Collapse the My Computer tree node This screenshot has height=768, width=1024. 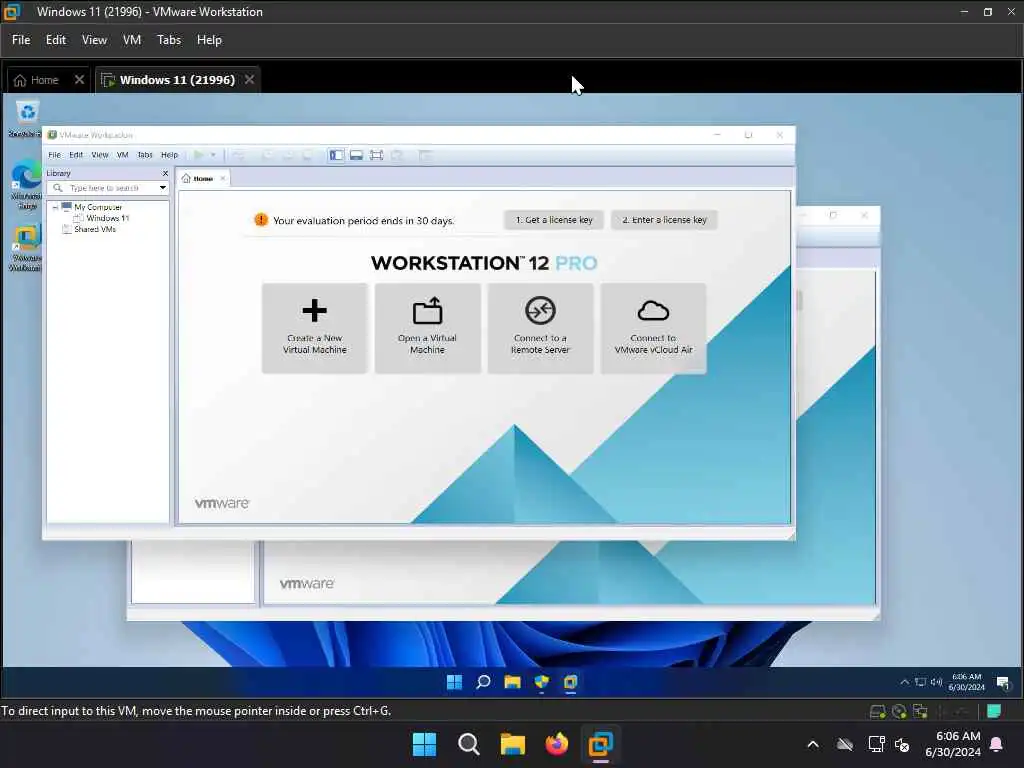[x=56, y=207]
